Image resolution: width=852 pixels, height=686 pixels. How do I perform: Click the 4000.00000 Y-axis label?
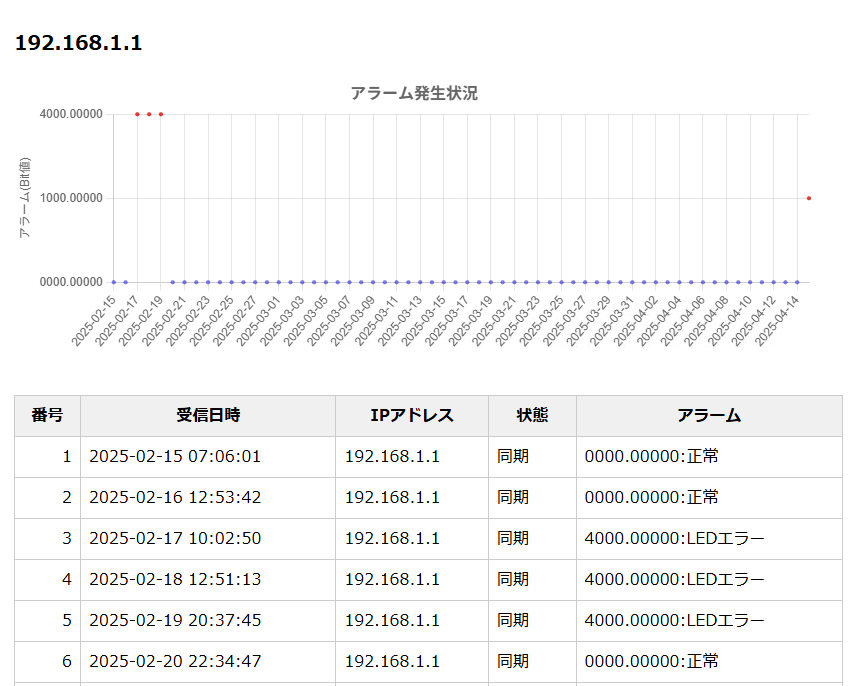(x=71, y=114)
